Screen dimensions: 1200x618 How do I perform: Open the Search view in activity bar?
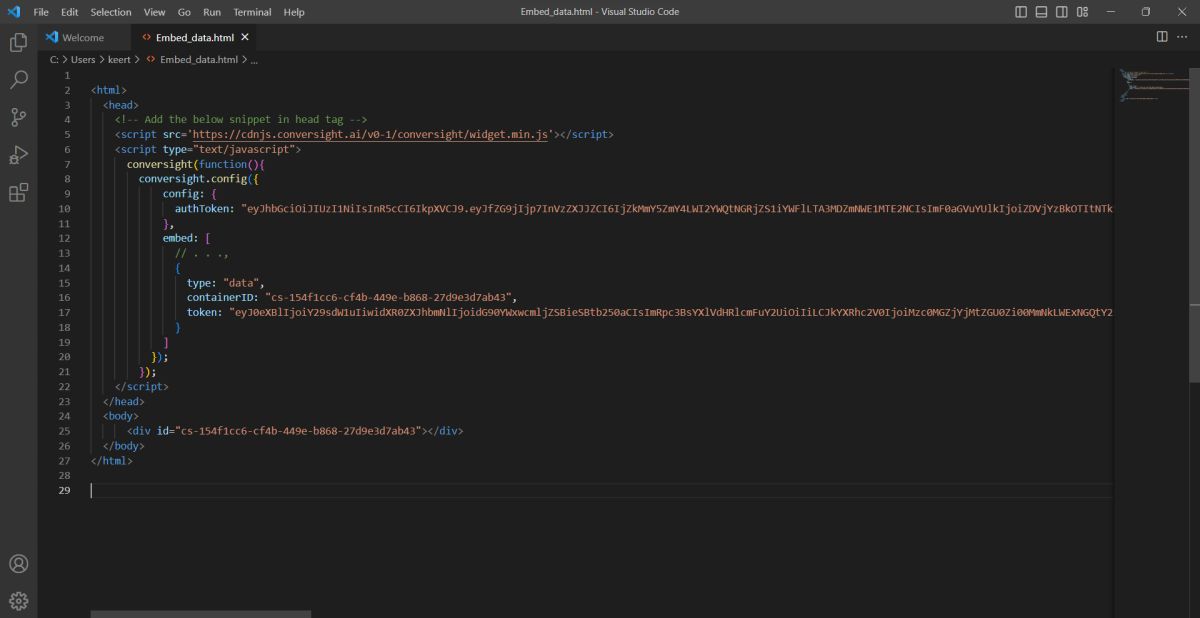[x=18, y=80]
